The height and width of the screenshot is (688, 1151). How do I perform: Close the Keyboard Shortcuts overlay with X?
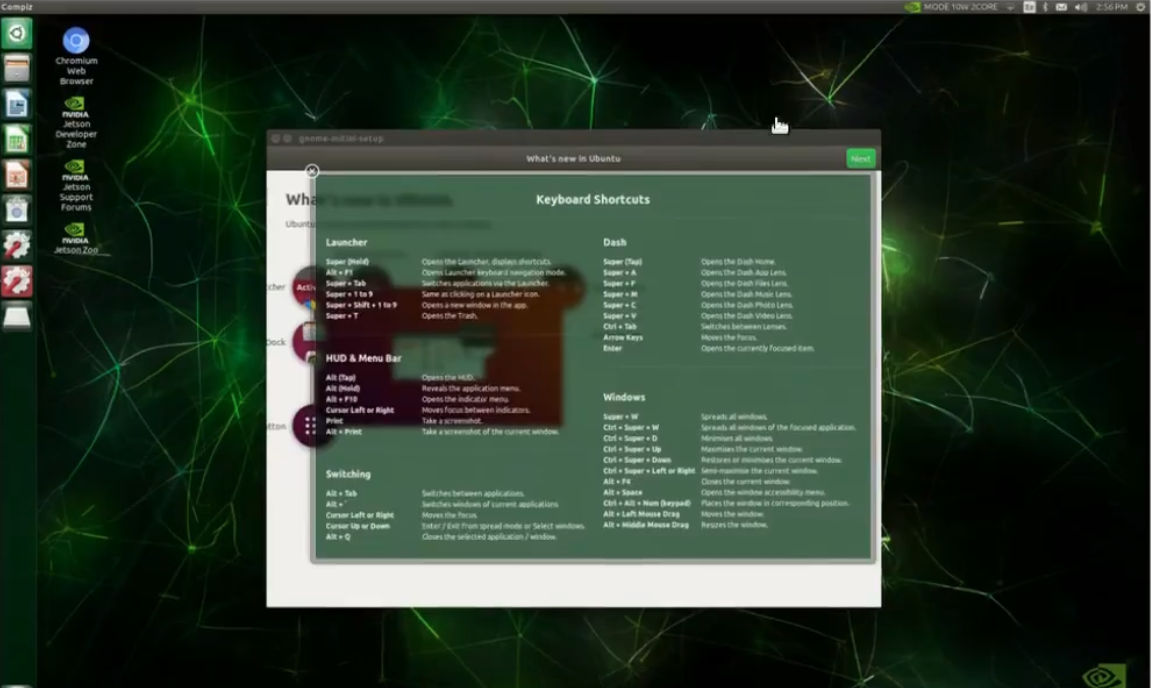tap(312, 171)
